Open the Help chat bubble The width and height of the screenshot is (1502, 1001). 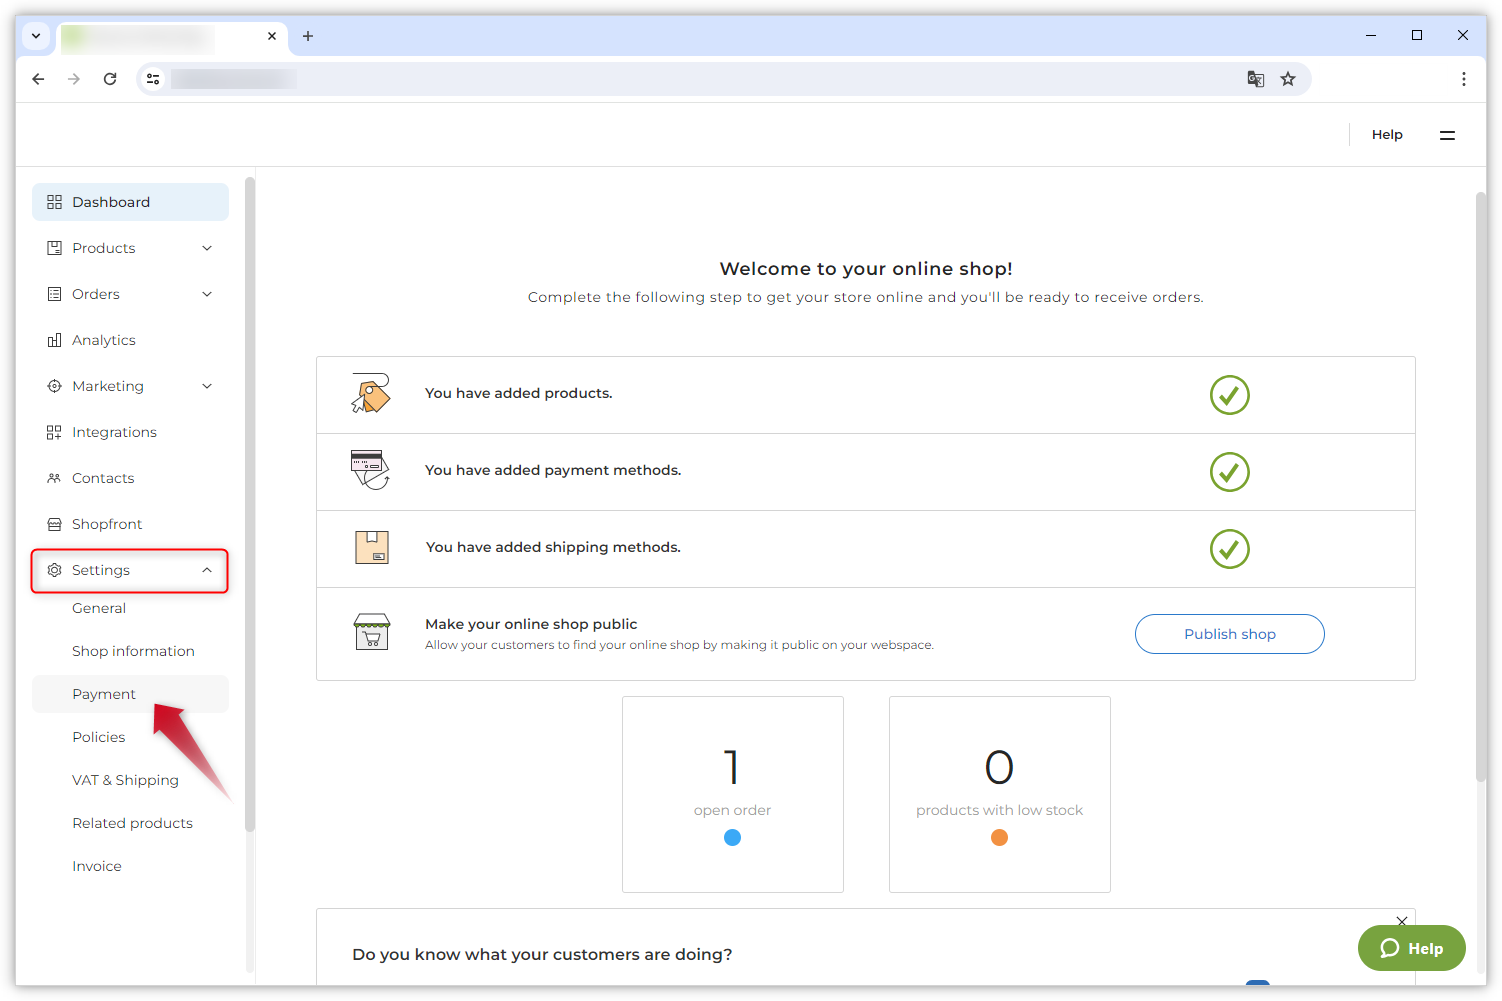pos(1411,947)
